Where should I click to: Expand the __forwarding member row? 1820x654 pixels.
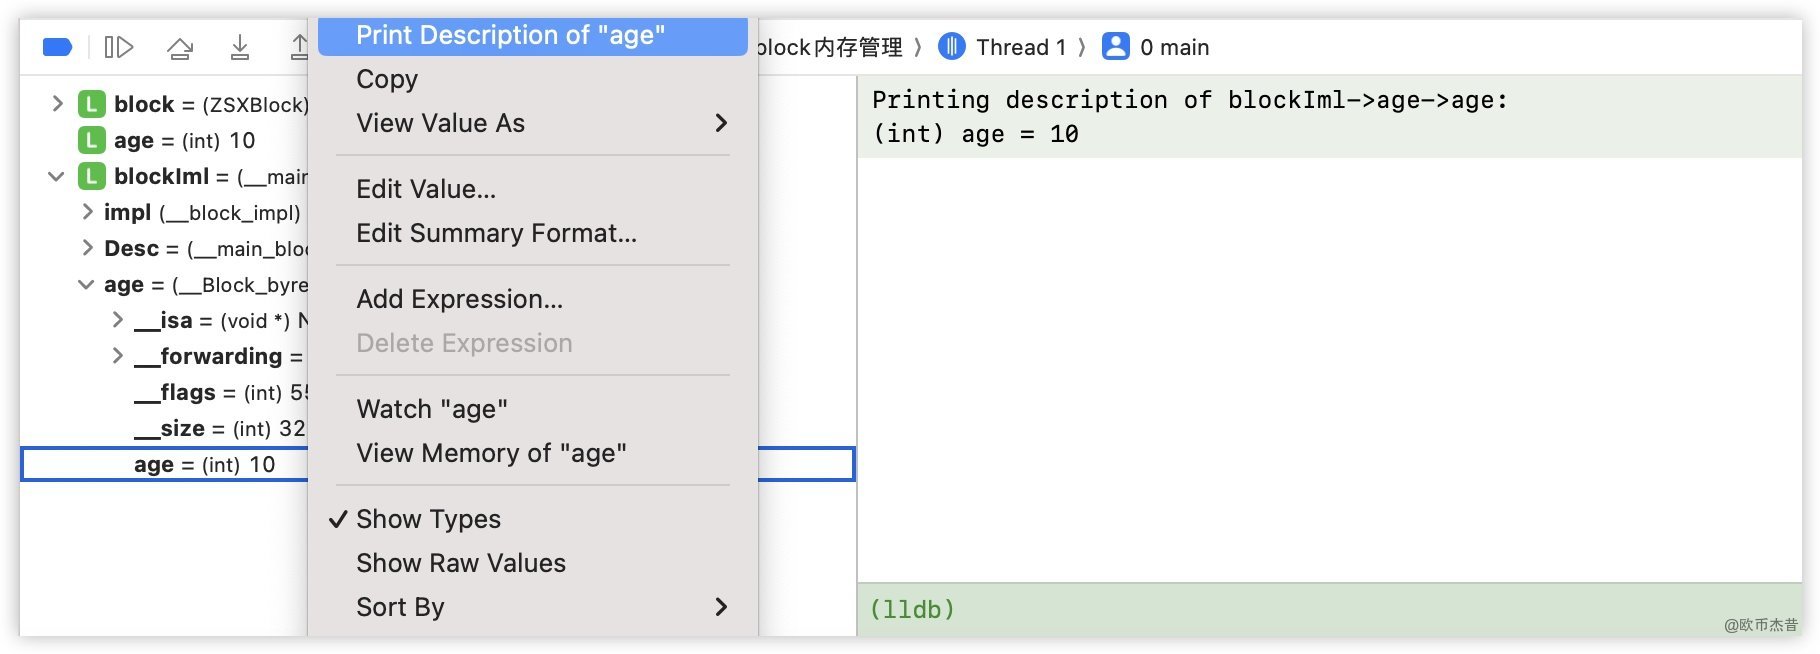(x=117, y=356)
